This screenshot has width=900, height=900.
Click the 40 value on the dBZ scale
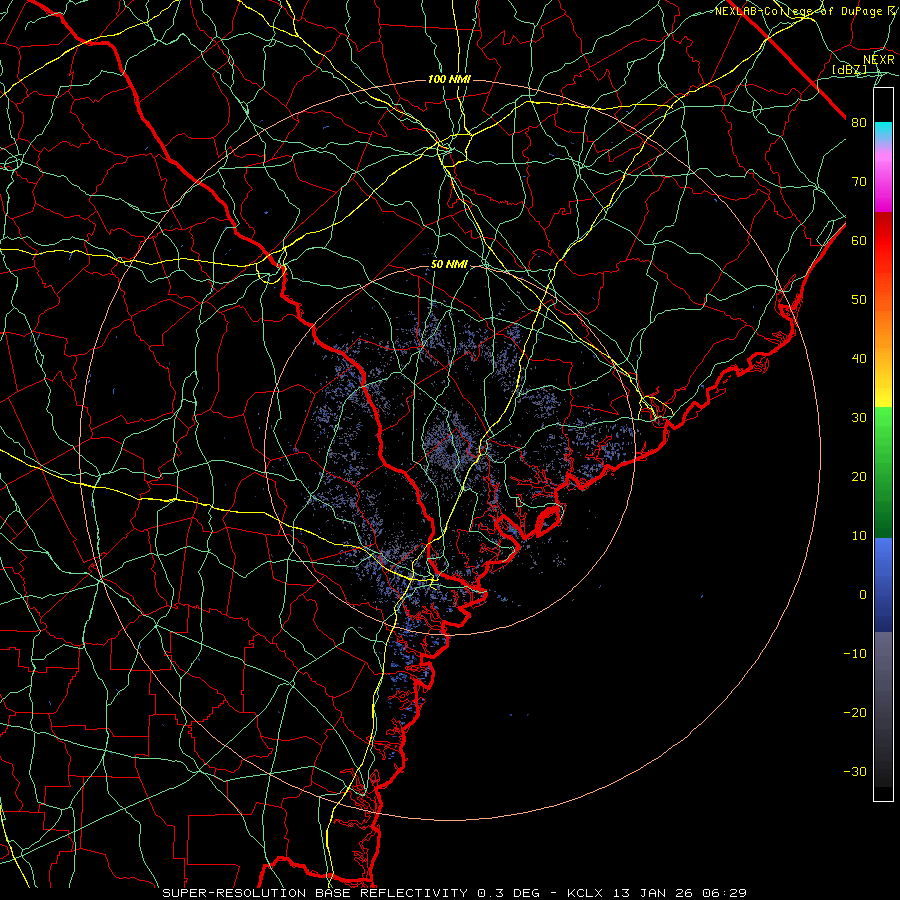[859, 359]
